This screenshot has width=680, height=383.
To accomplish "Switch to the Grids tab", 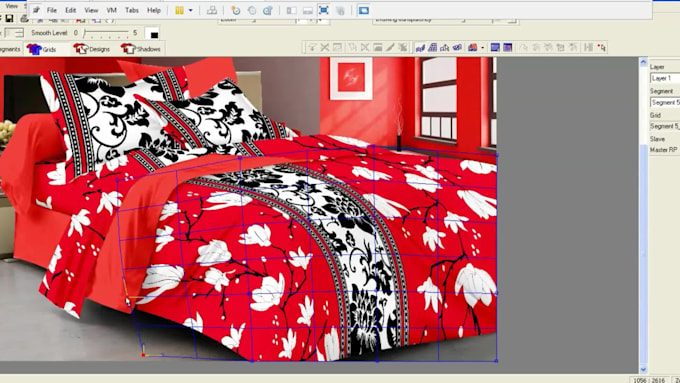I will [42, 49].
